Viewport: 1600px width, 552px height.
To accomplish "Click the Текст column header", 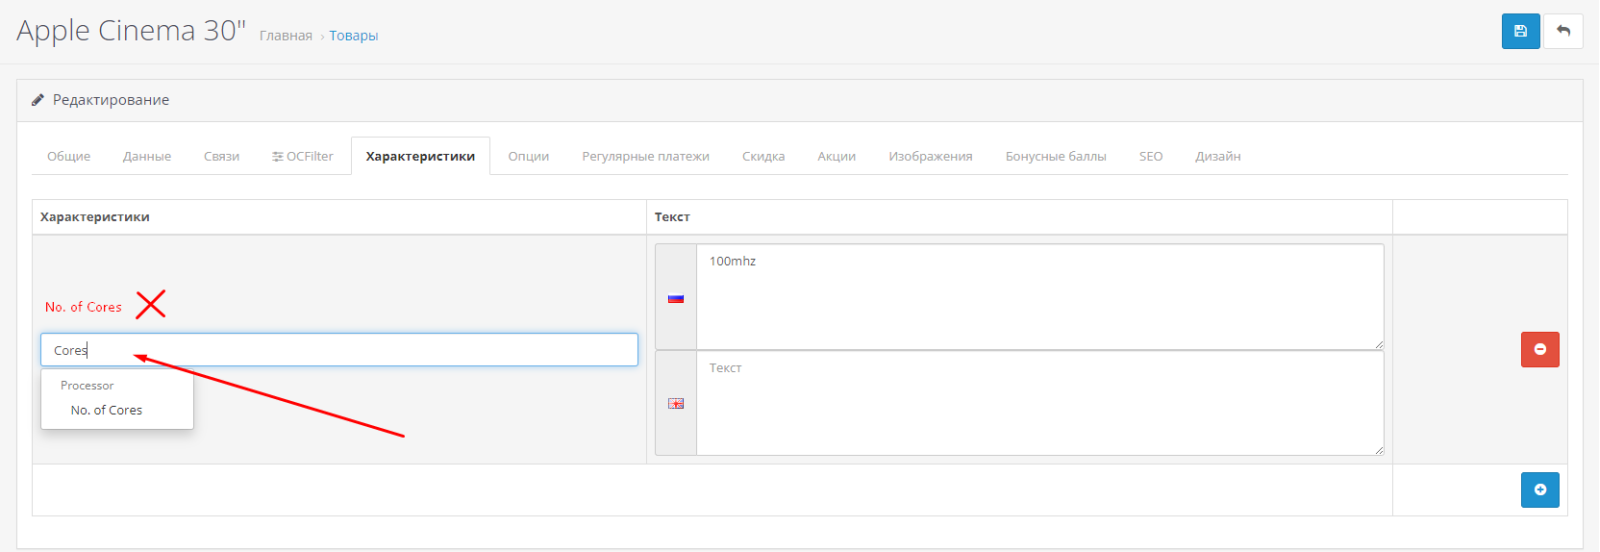I will [x=672, y=217].
